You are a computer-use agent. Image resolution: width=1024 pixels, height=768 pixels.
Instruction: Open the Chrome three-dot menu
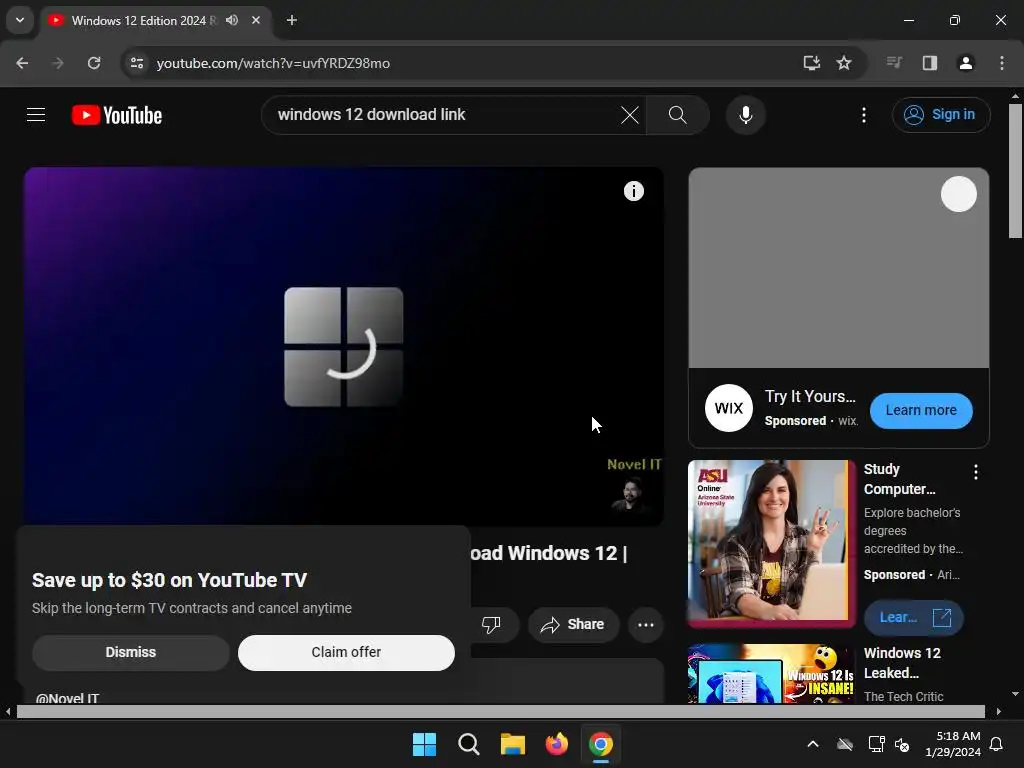coord(1002,63)
